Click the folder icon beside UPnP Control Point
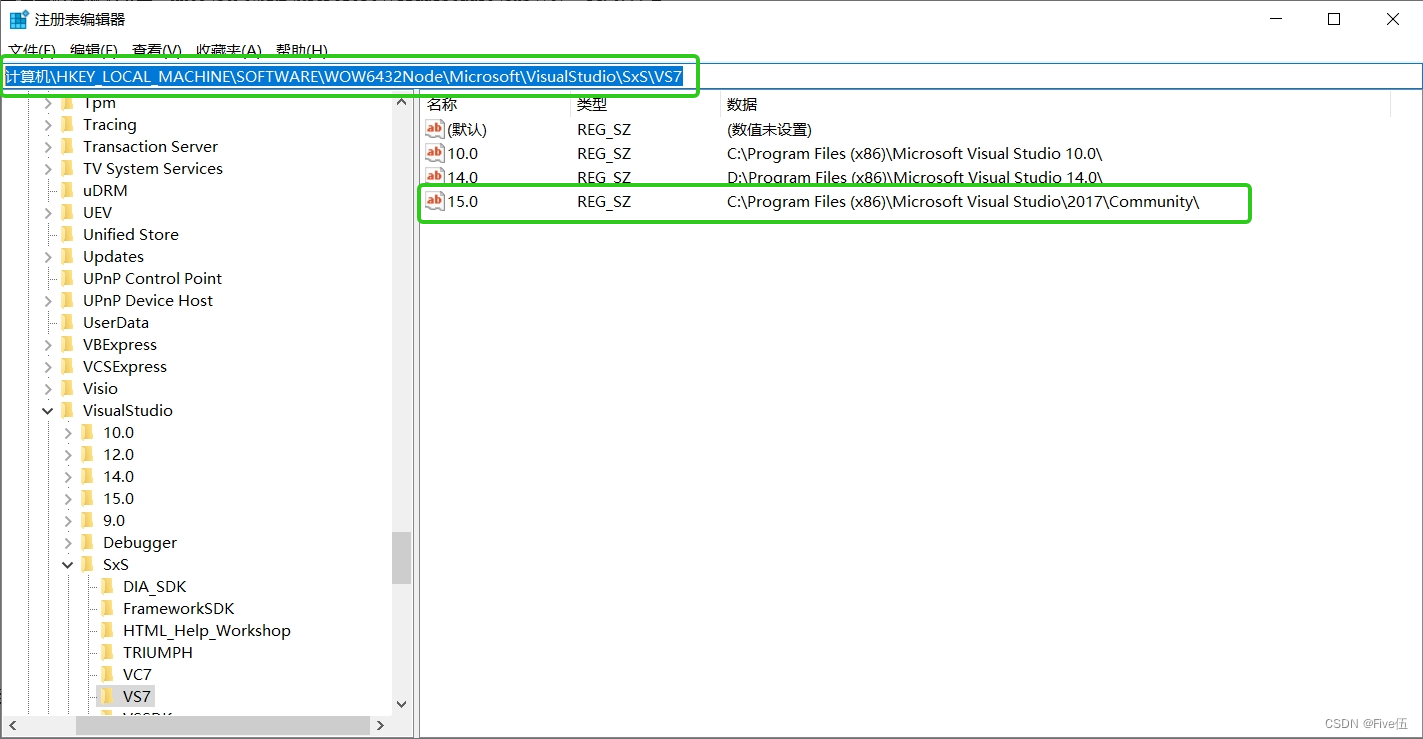The width and height of the screenshot is (1423, 739). click(x=68, y=279)
